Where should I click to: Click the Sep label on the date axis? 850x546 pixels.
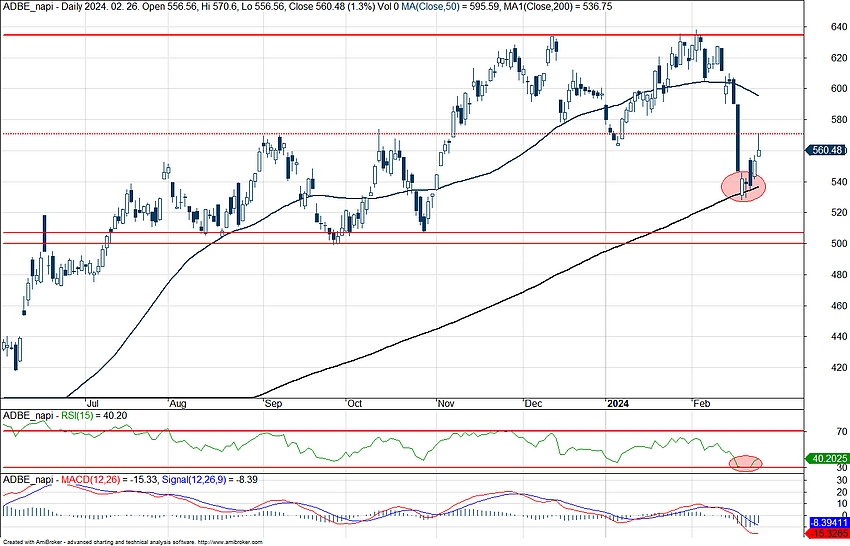(x=274, y=404)
